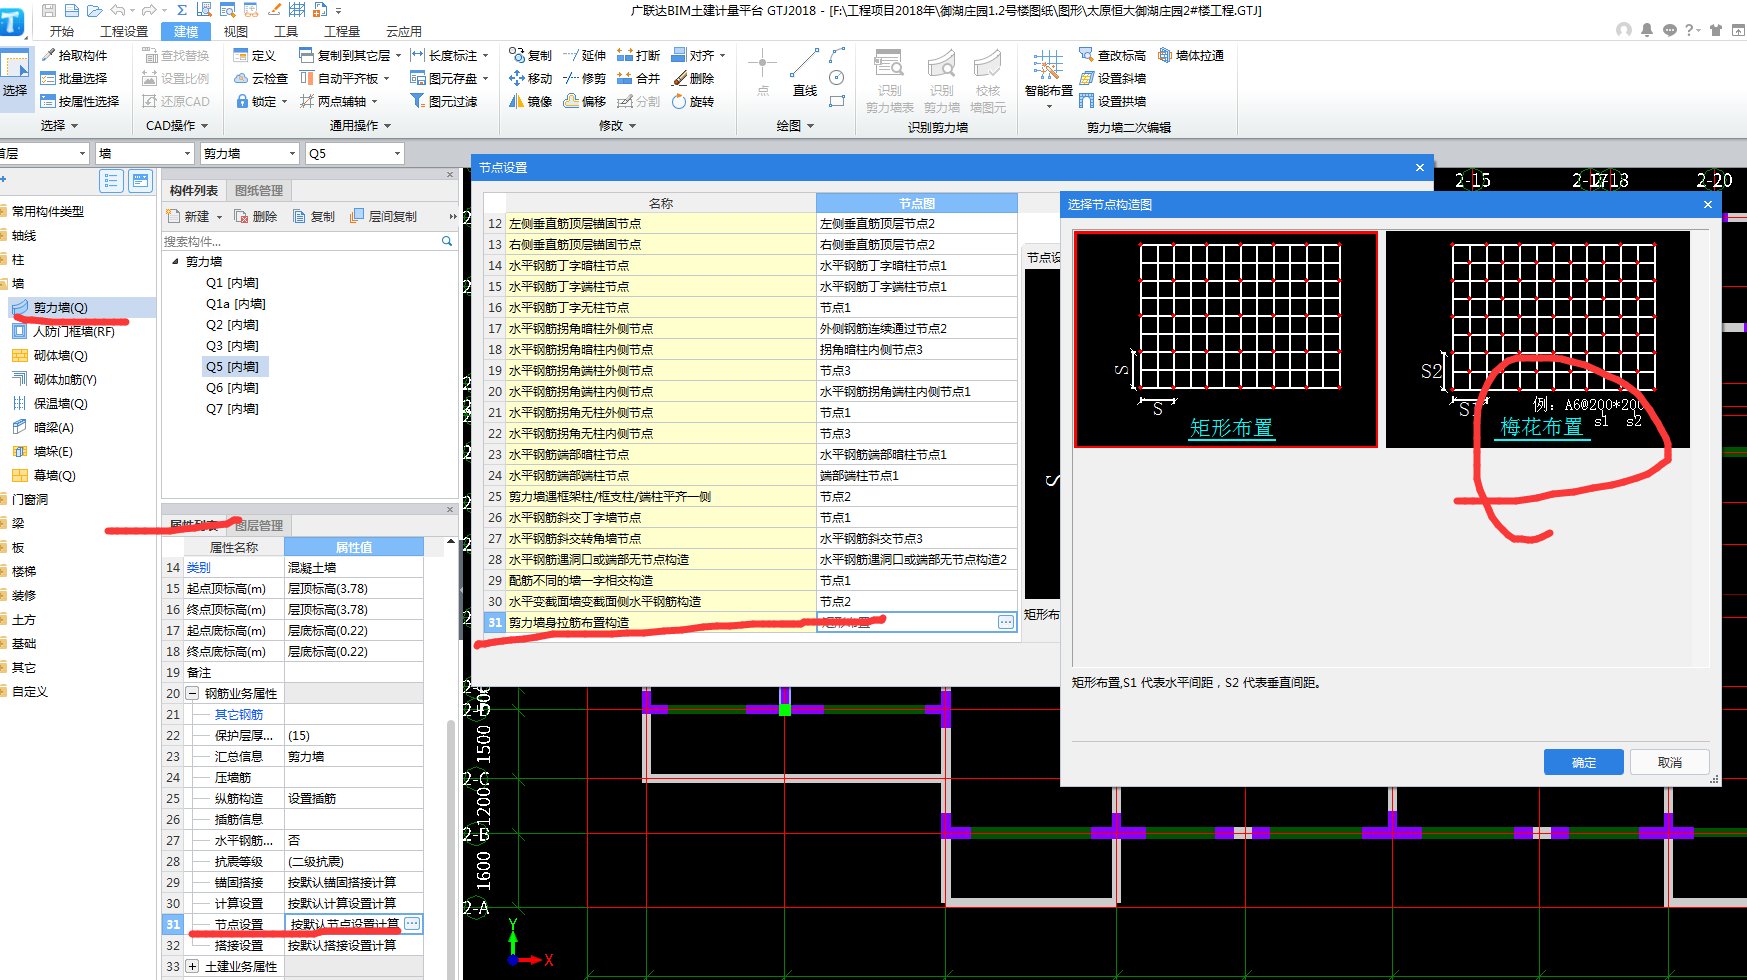Viewport: 1747px width, 980px height.
Task: Click 确定 in the node diagram dialog
Action: (1583, 762)
